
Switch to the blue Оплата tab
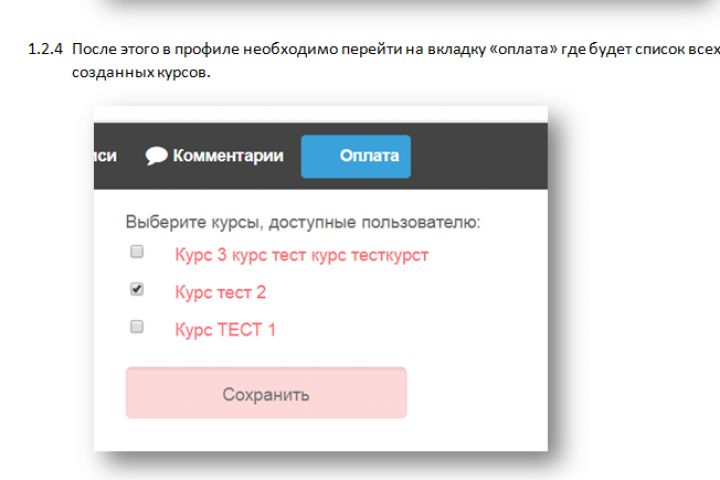click(x=356, y=156)
